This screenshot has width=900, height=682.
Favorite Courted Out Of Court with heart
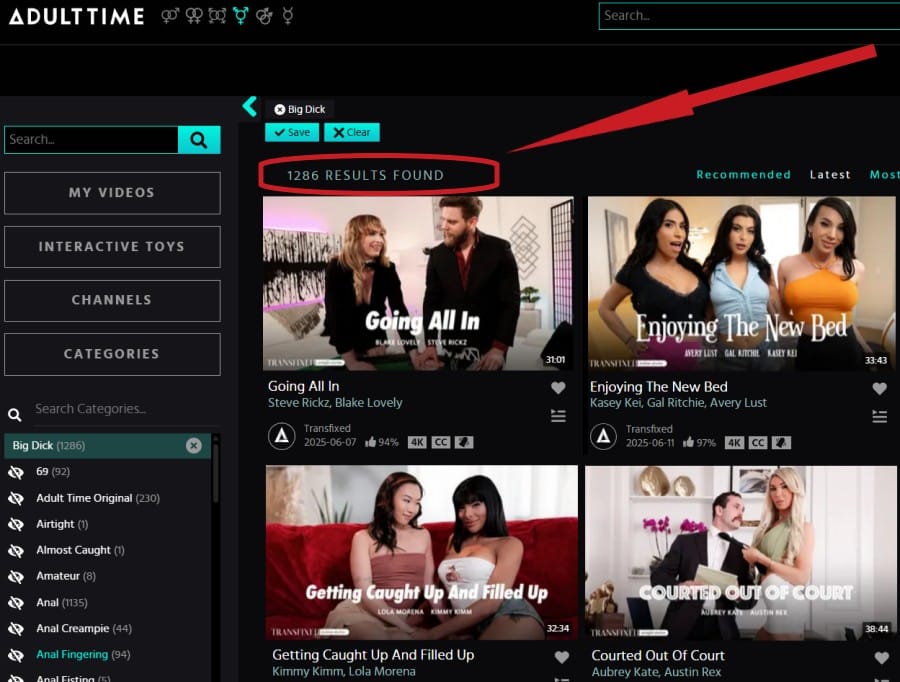point(882,657)
